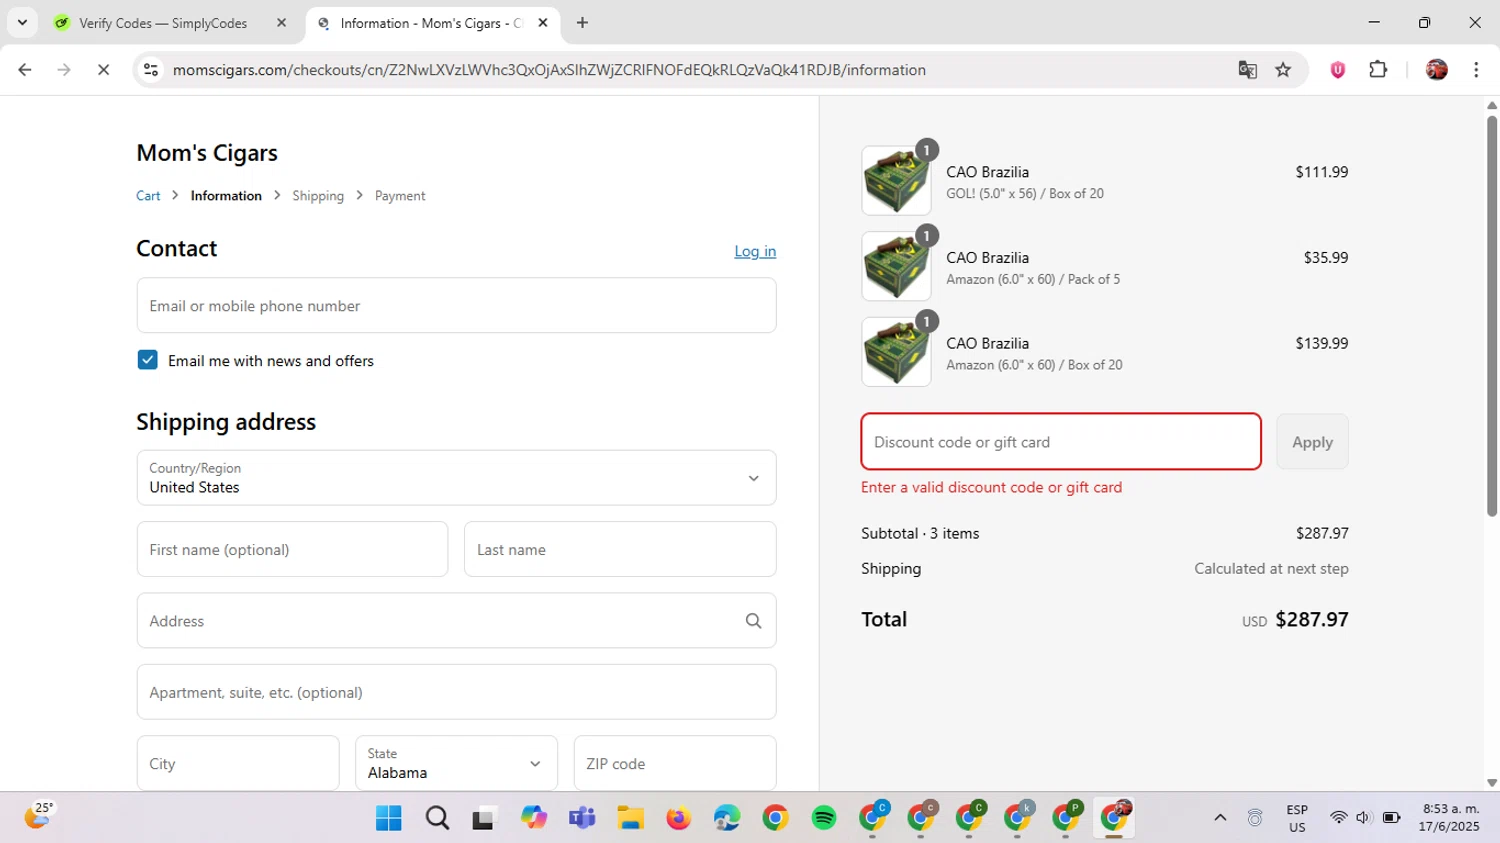The image size is (1500, 843).
Task: Click the address bar URL
Action: click(549, 70)
